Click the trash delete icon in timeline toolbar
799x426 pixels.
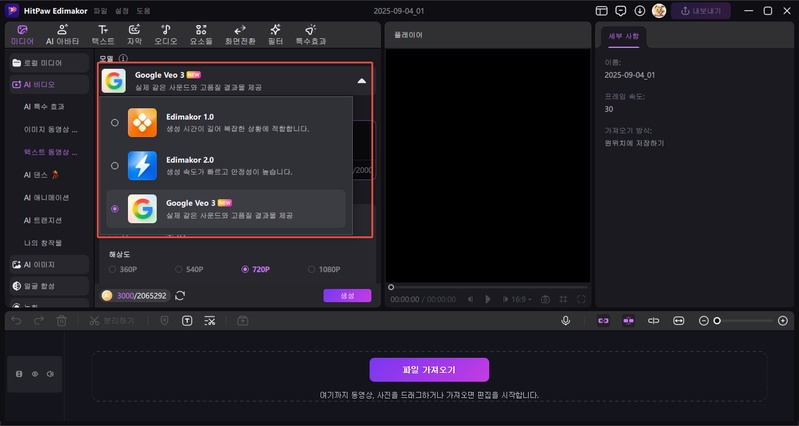pos(61,321)
